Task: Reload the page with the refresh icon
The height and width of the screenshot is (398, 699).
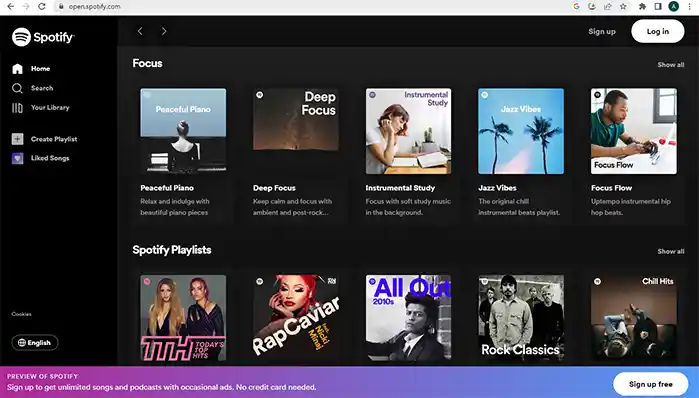Action: coord(41,6)
